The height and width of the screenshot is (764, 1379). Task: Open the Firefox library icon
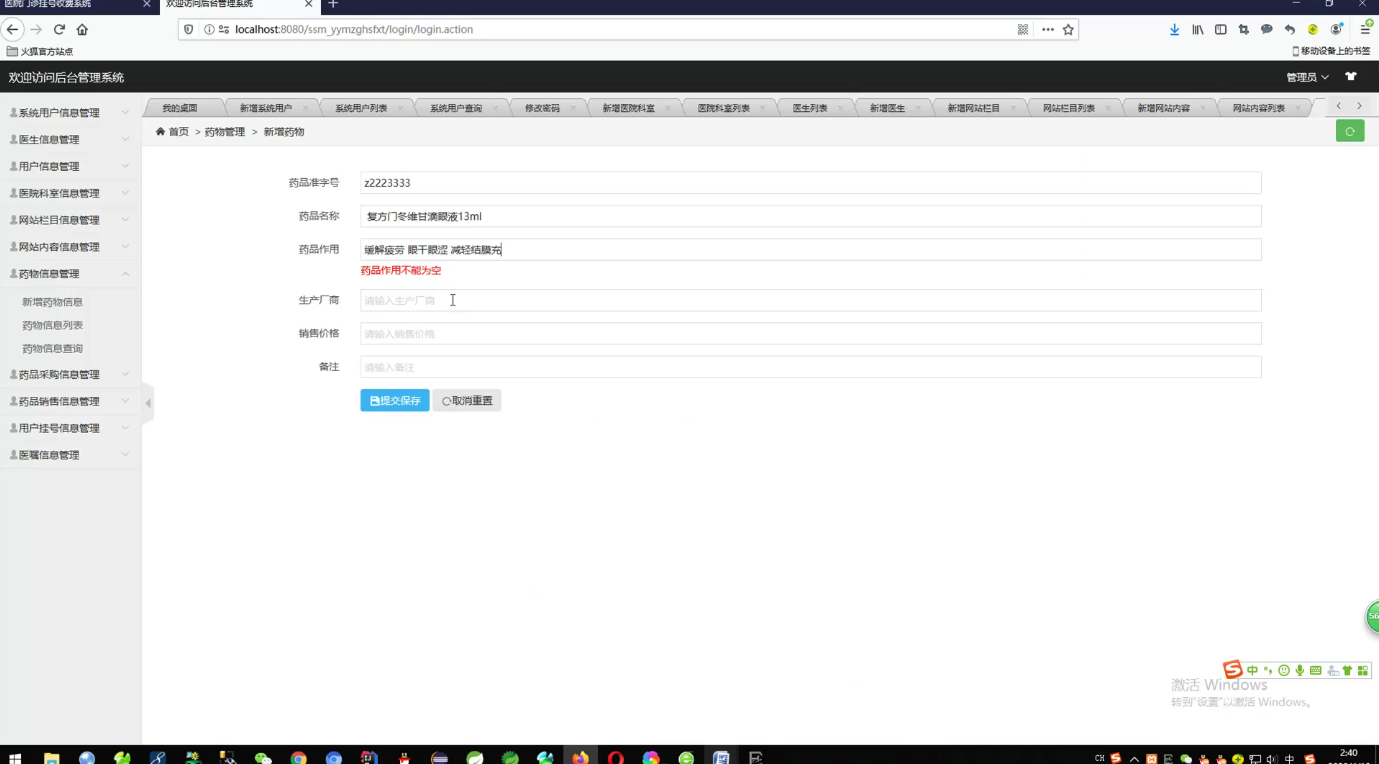[x=1197, y=30]
